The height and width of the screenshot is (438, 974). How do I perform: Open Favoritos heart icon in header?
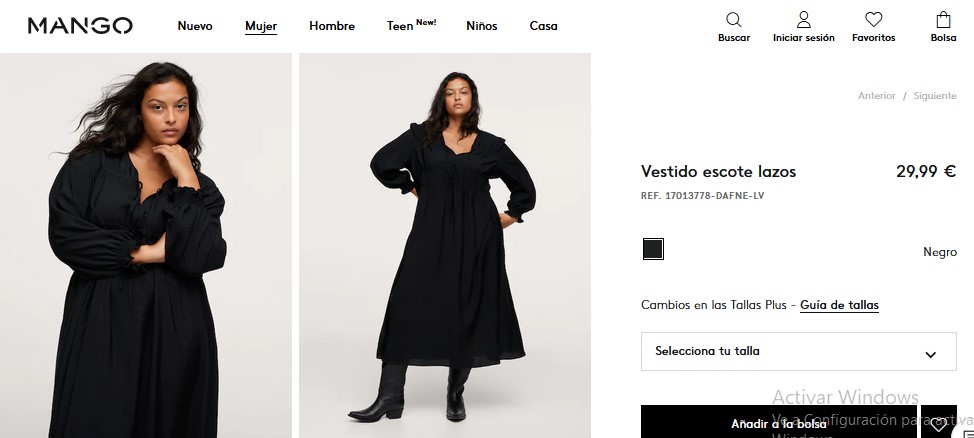(873, 20)
